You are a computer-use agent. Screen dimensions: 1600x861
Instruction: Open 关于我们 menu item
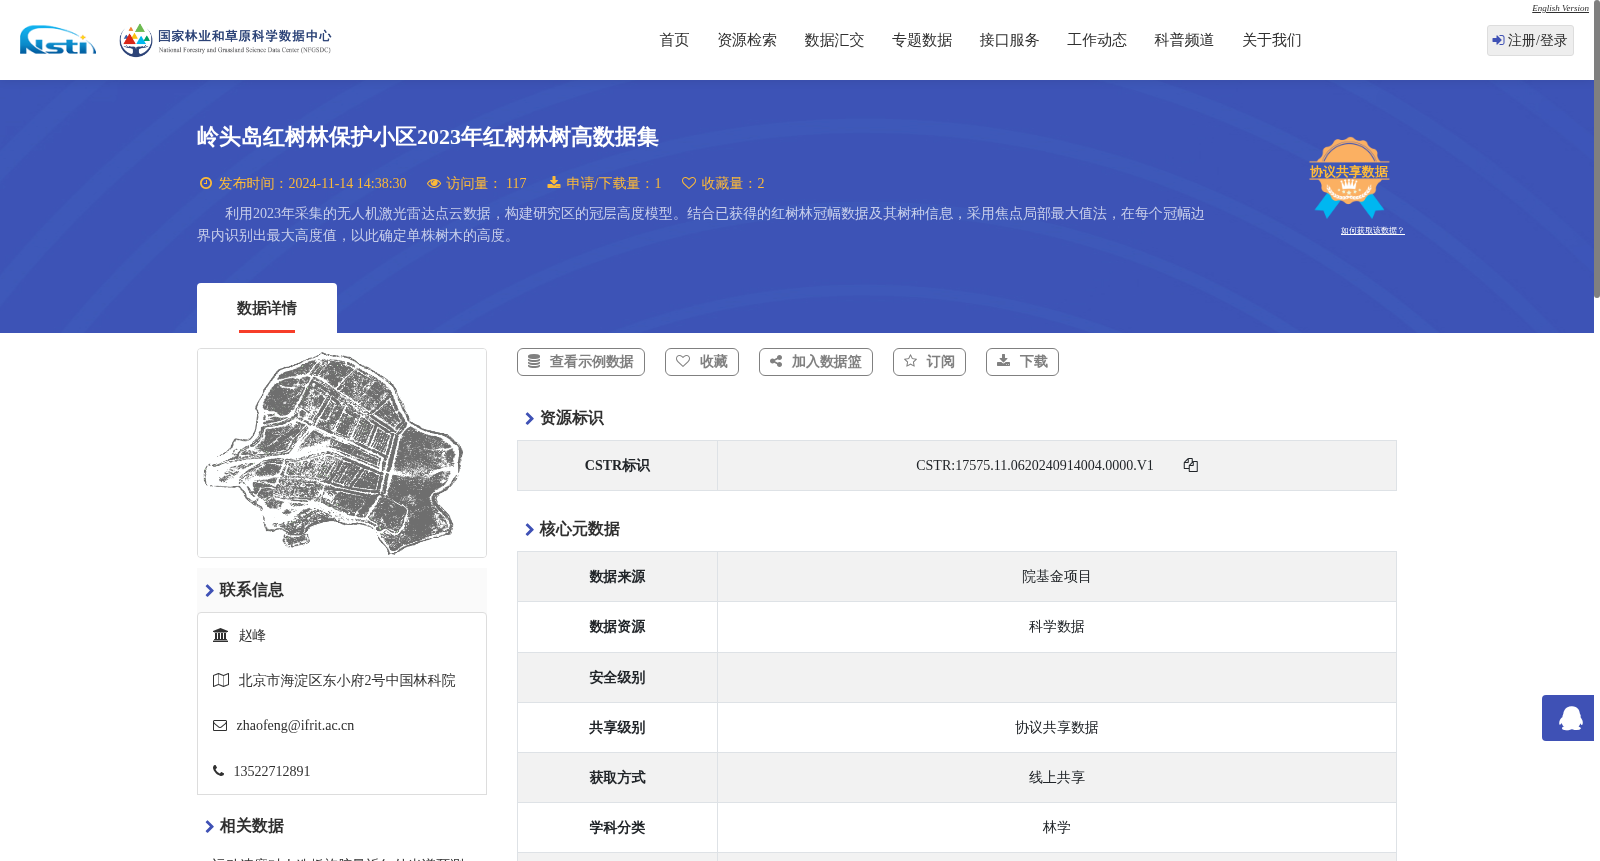(1272, 40)
